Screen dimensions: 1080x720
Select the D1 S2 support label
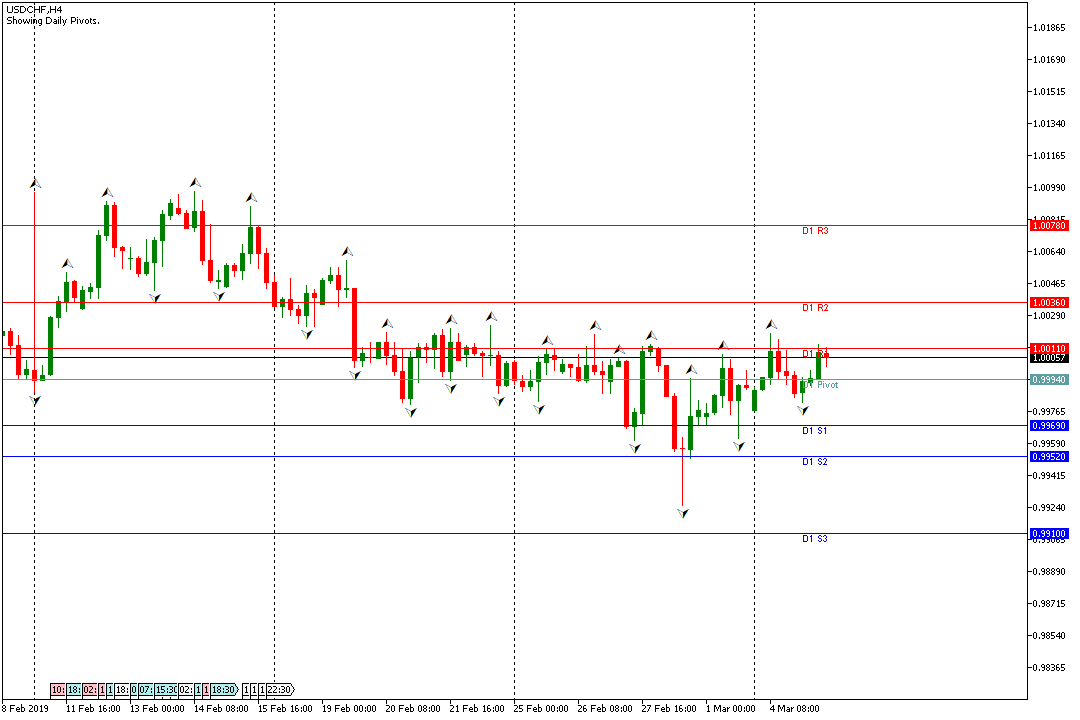815,462
